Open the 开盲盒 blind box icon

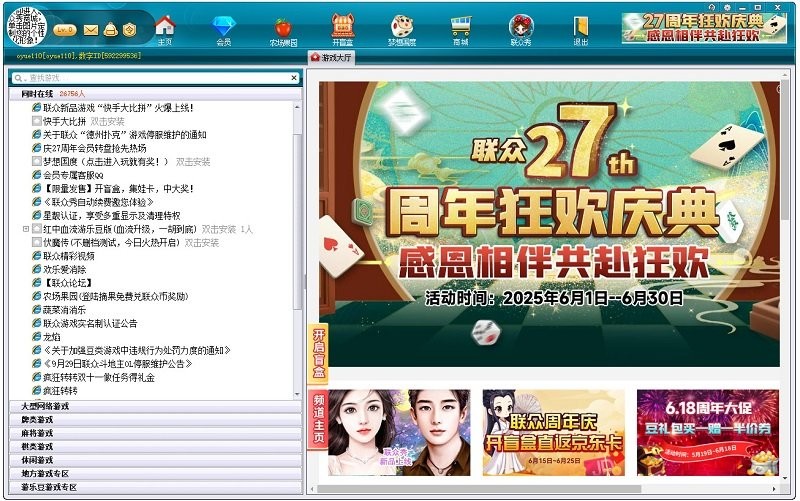(x=343, y=30)
